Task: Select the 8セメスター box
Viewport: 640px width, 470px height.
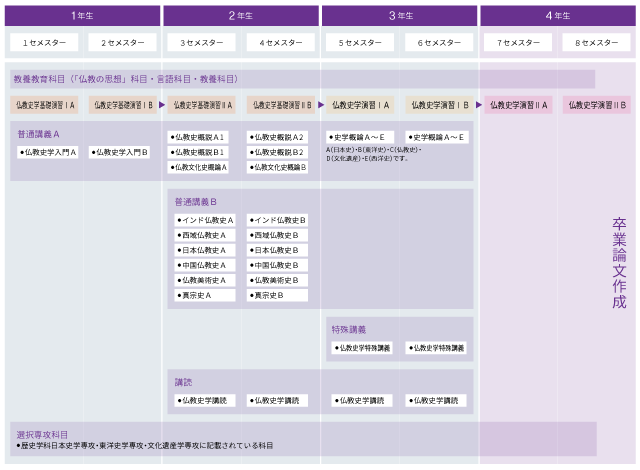Action: (596, 42)
